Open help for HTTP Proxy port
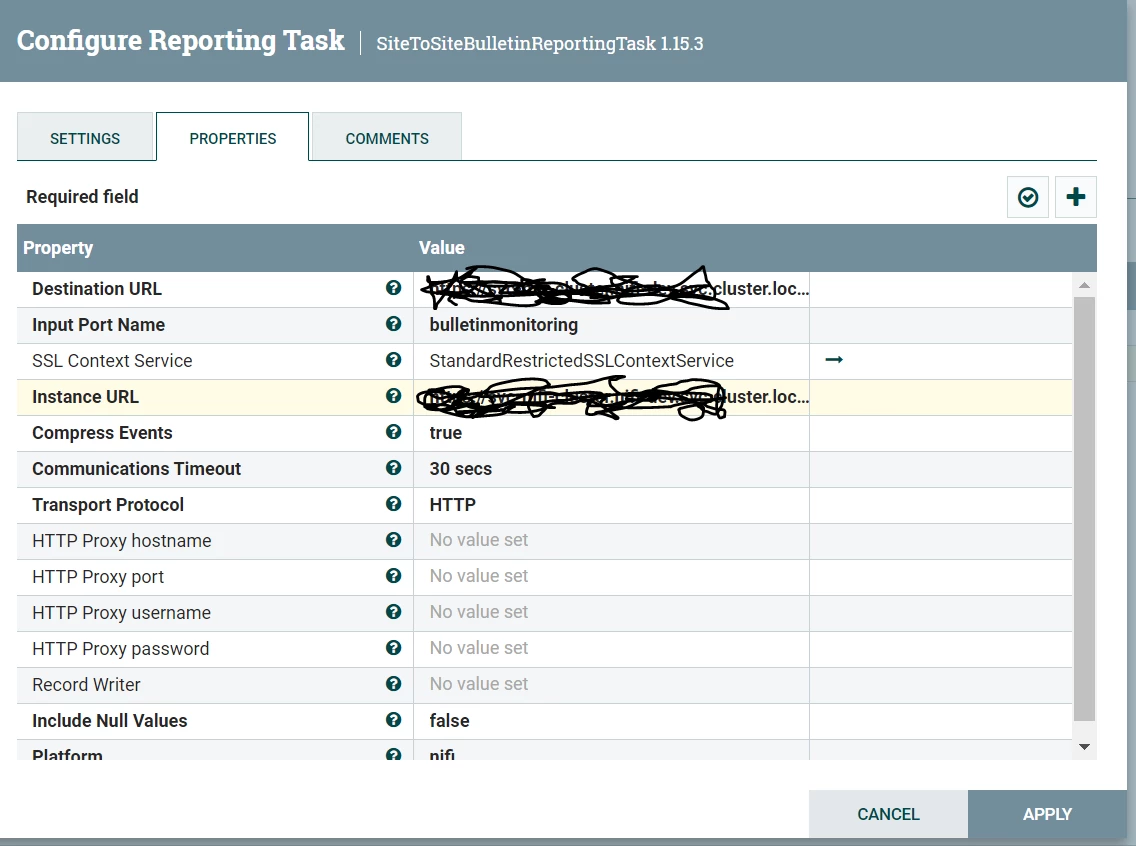This screenshot has width=1136, height=846. click(393, 576)
